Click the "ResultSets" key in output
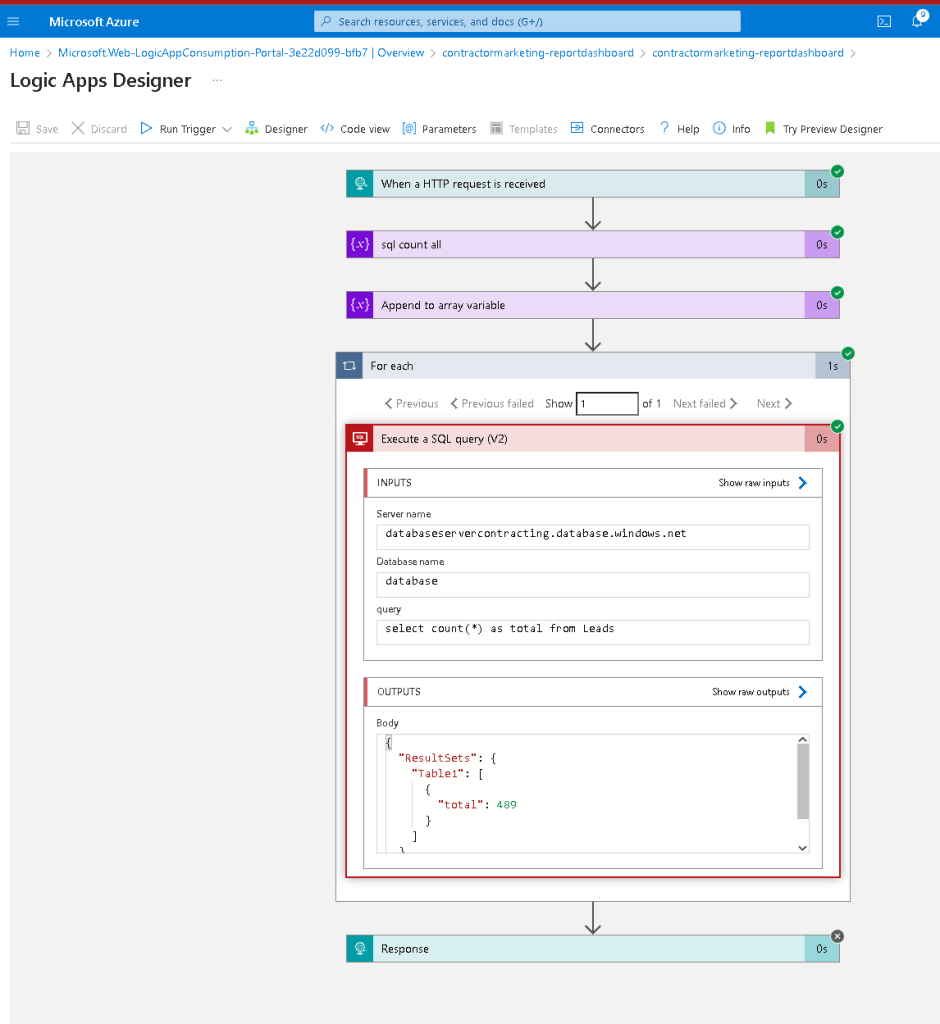This screenshot has height=1024, width=940. 438,758
